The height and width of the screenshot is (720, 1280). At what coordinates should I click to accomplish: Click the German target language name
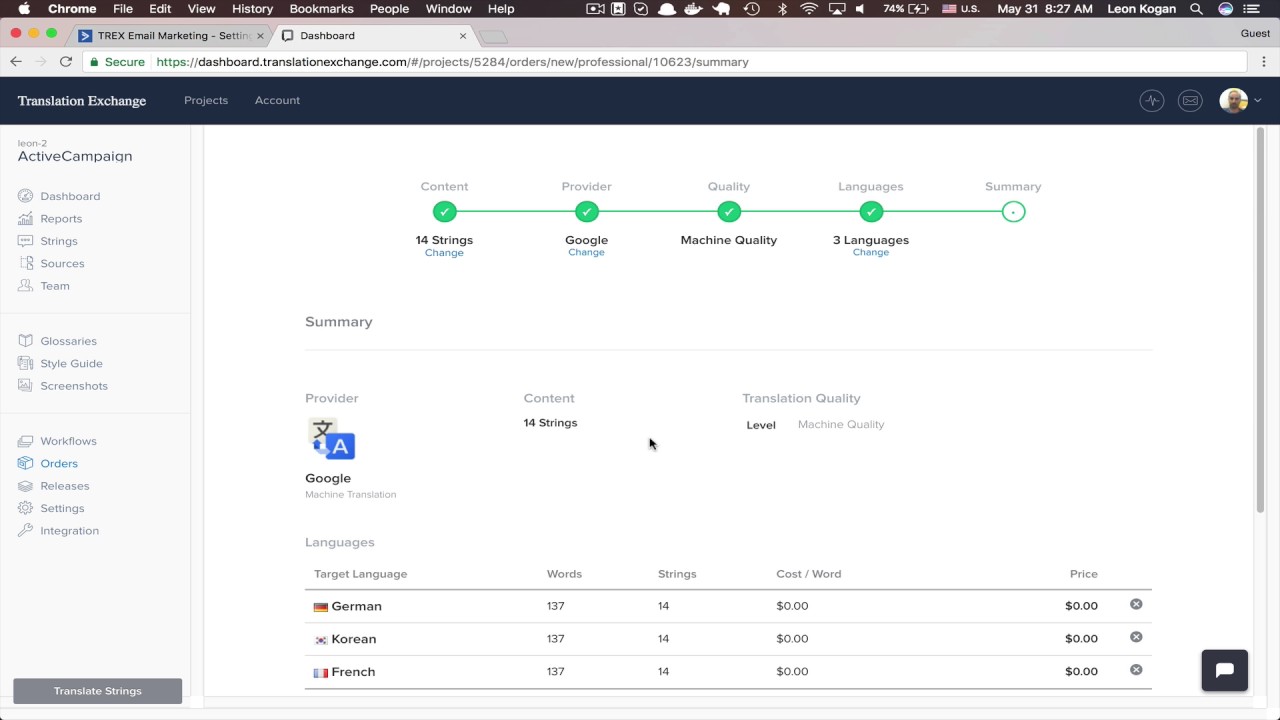click(356, 606)
